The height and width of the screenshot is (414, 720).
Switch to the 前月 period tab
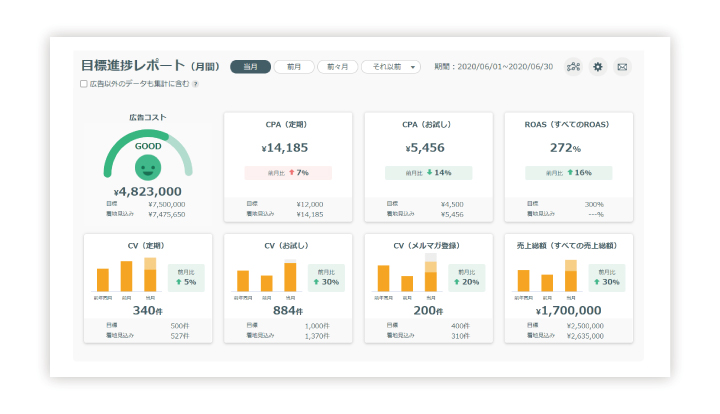click(x=294, y=67)
